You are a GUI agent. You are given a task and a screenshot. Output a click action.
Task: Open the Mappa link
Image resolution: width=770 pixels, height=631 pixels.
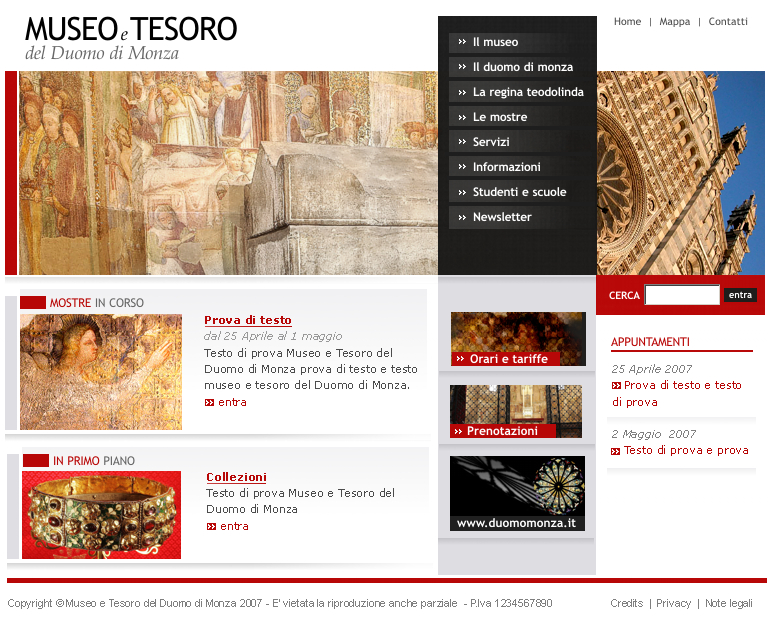(674, 22)
